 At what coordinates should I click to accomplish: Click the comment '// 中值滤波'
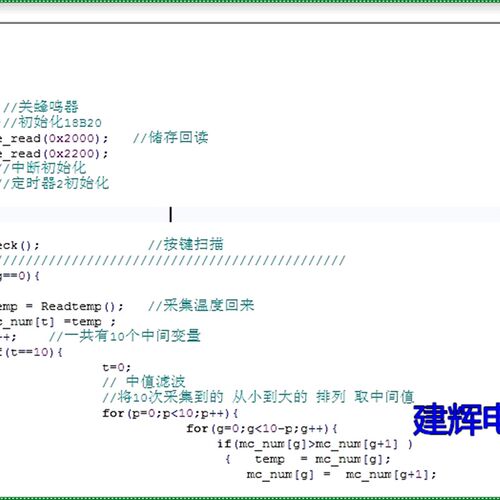(144, 382)
